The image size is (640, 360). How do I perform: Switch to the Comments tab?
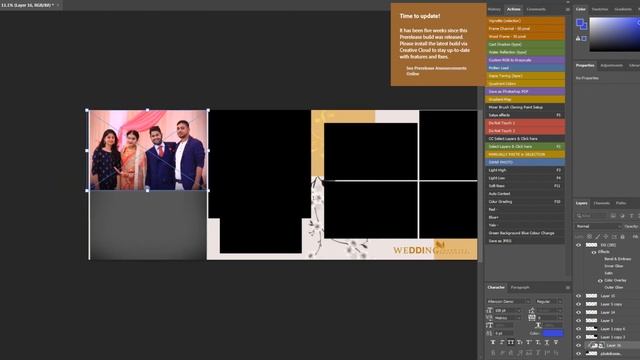click(536, 9)
